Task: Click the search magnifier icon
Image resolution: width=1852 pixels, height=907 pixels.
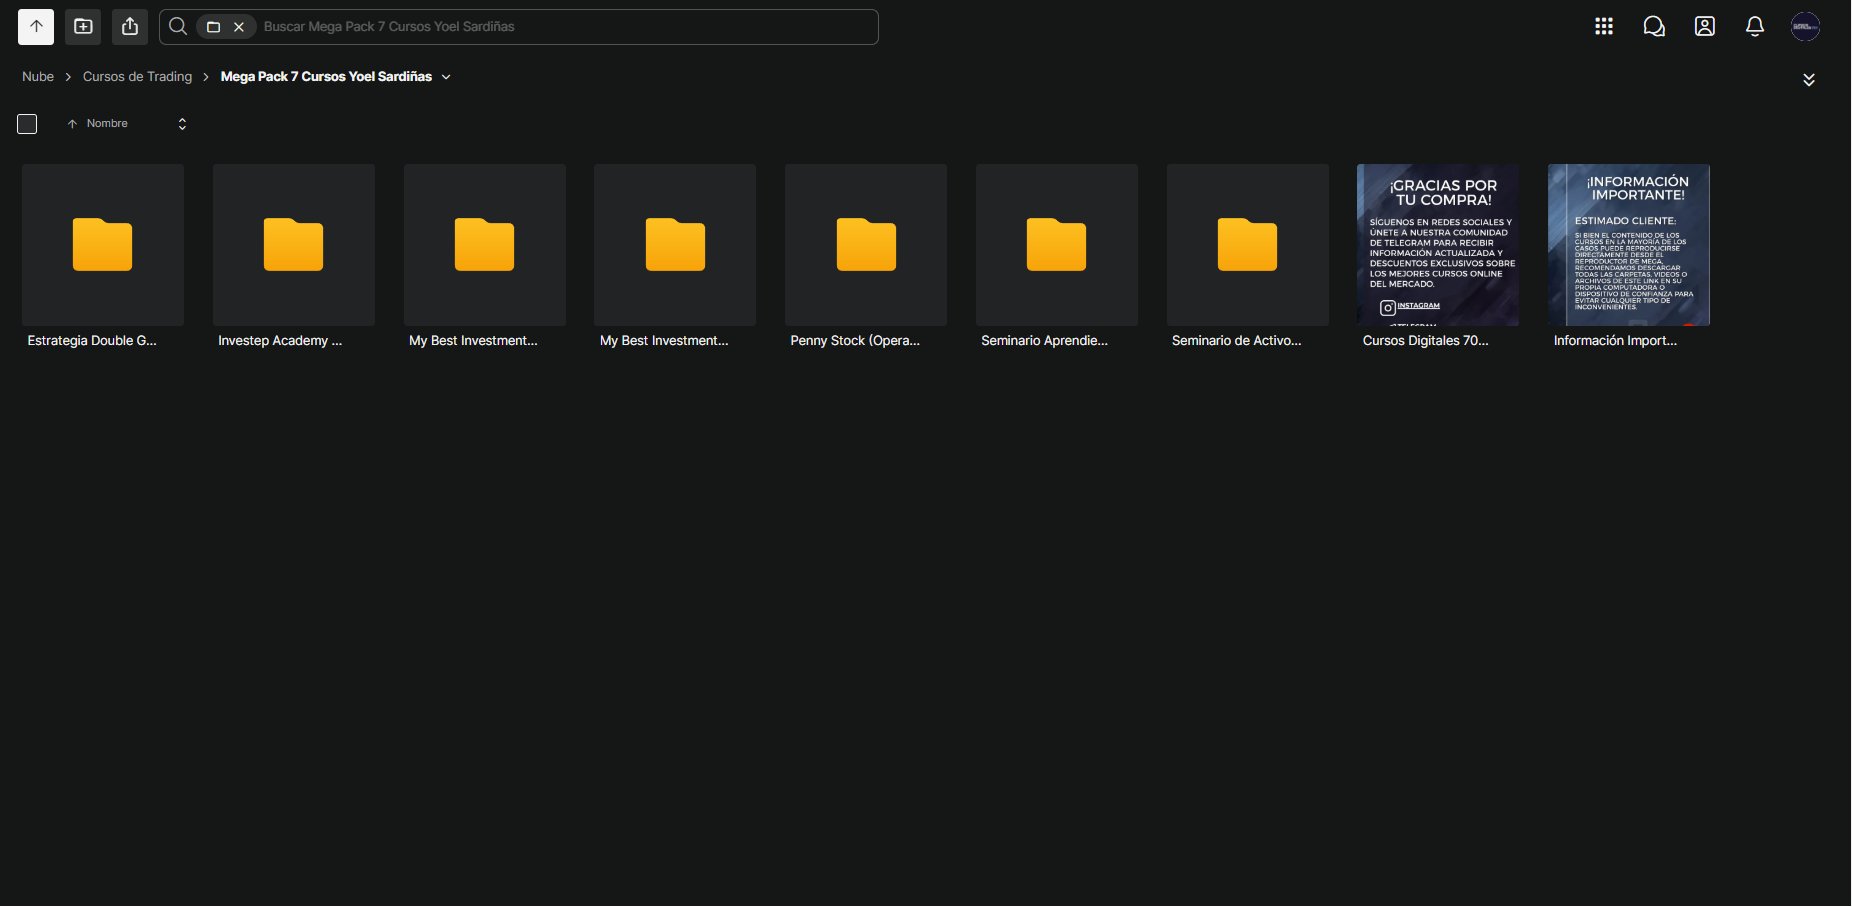Action: pos(178,27)
